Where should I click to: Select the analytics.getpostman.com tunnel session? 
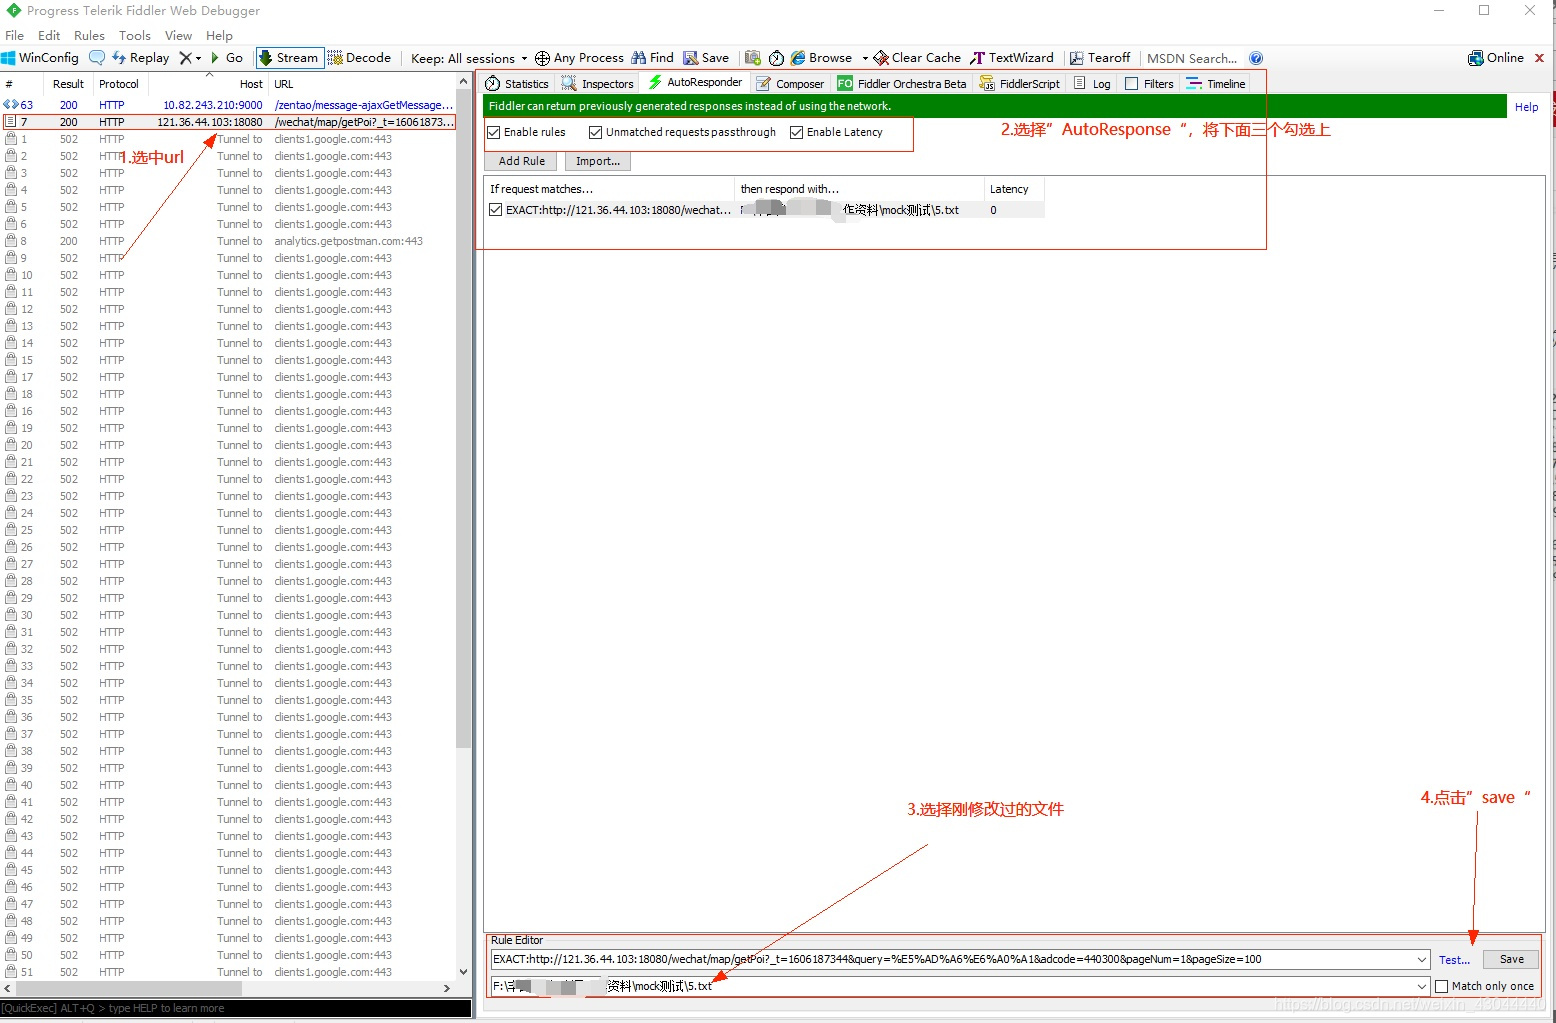228,241
